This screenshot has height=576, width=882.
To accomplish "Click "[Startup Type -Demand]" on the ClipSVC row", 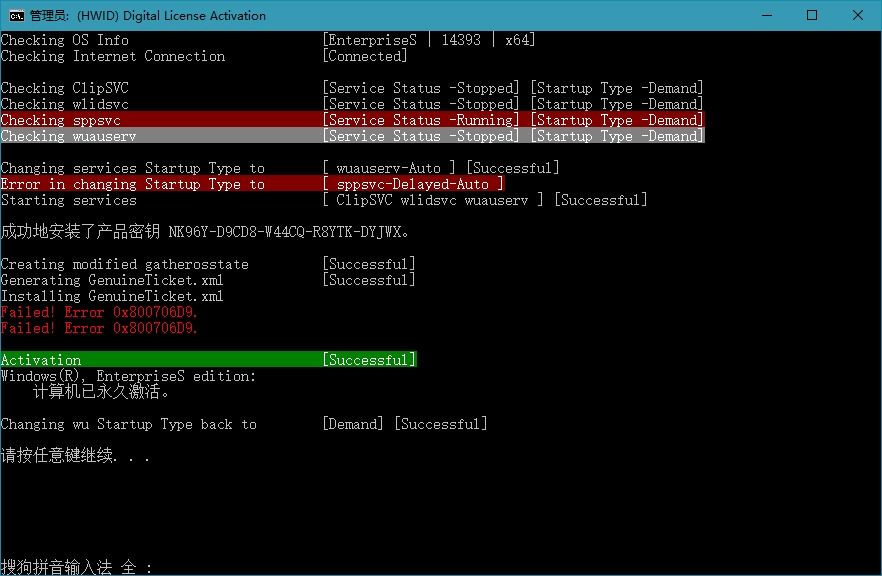I will tap(616, 88).
